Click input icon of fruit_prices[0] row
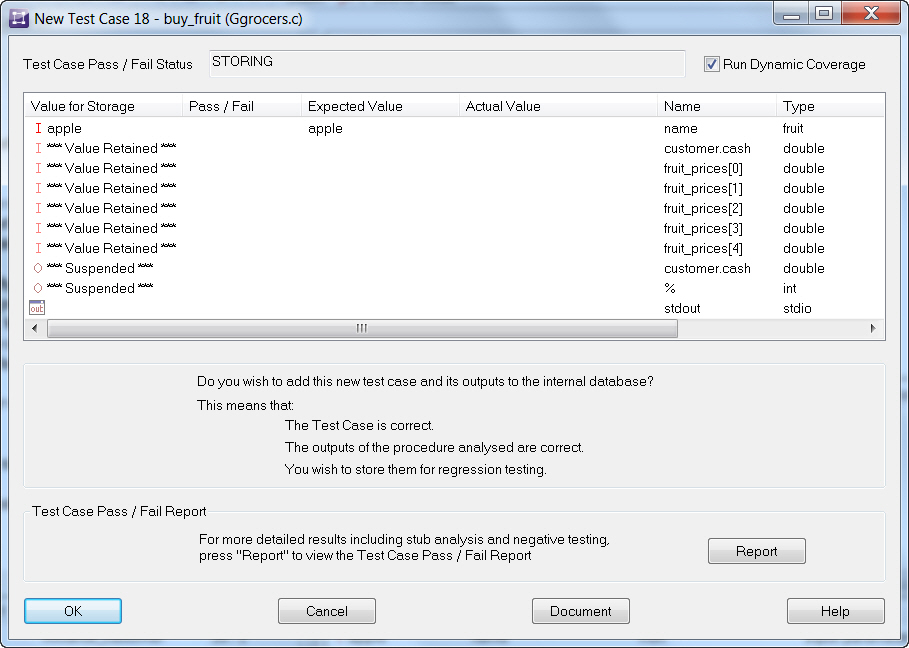The width and height of the screenshot is (909, 648). pos(38,169)
